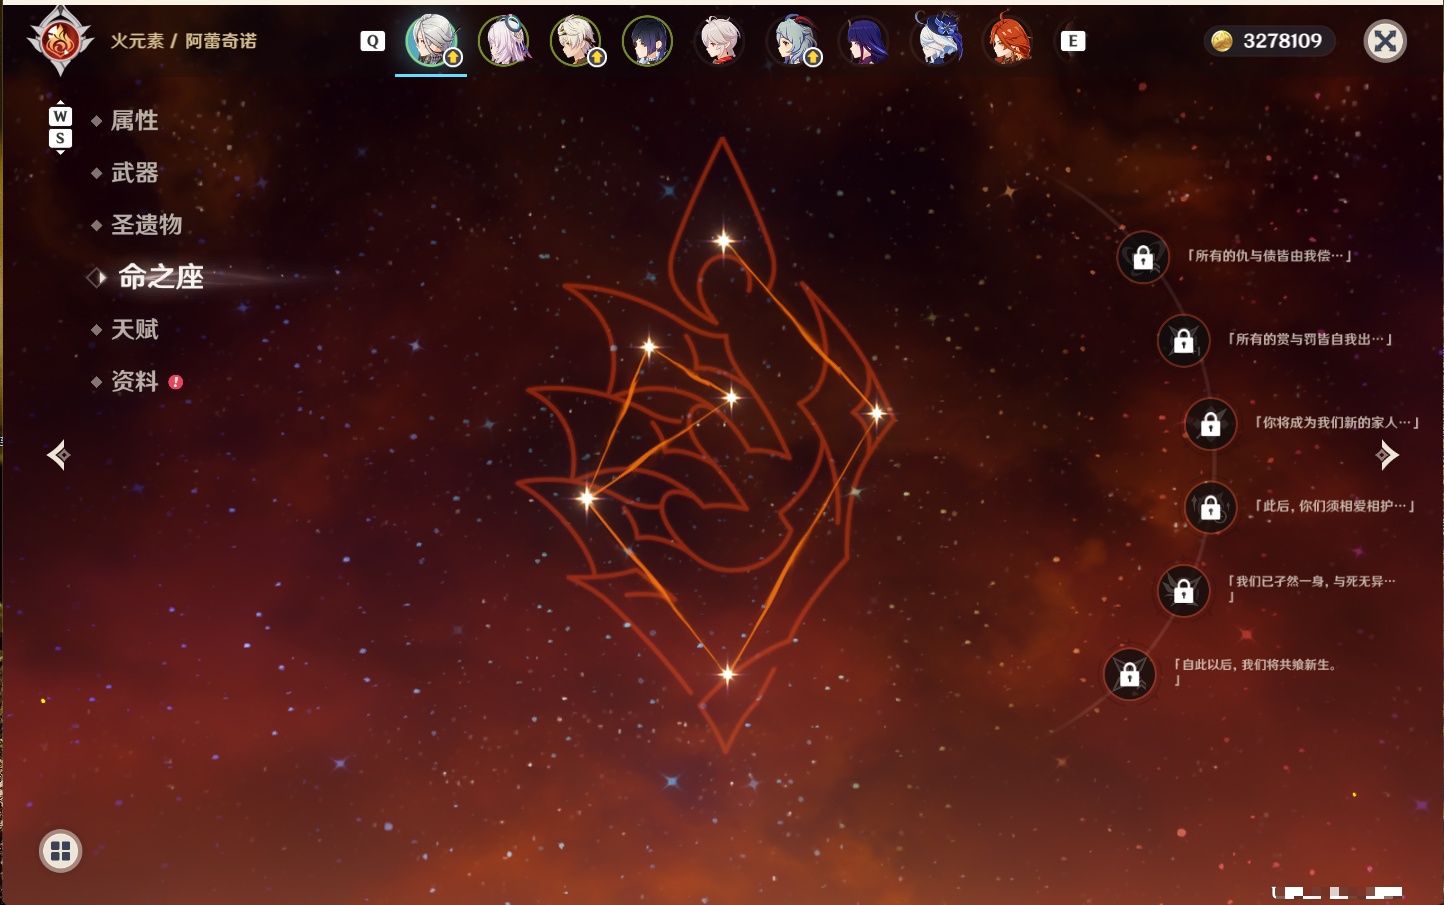The width and height of the screenshot is (1444, 905).
Task: Open locked constellation 「自此以后，我们将共飨新生。」
Action: point(1129,673)
